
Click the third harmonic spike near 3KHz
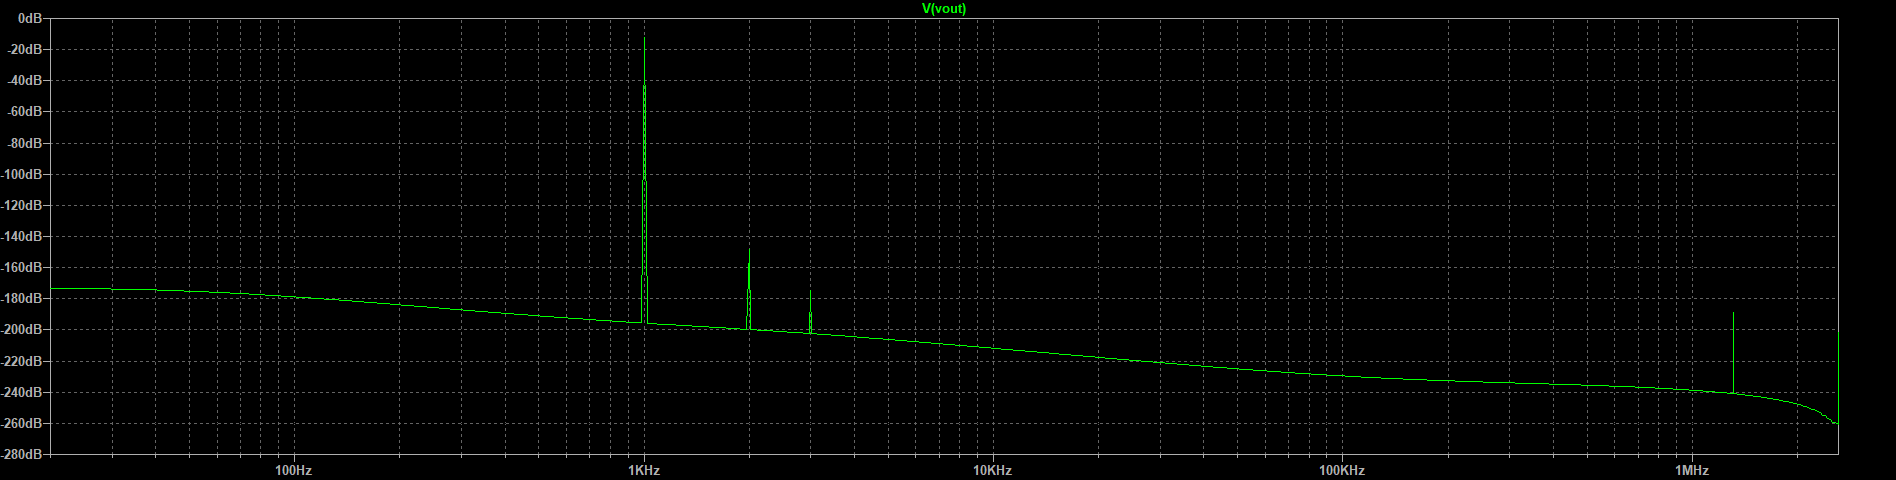tap(810, 312)
